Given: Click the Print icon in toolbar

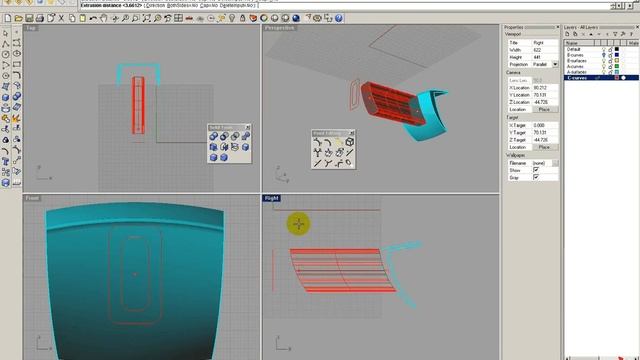Looking at the screenshot, I should pos(40,18).
